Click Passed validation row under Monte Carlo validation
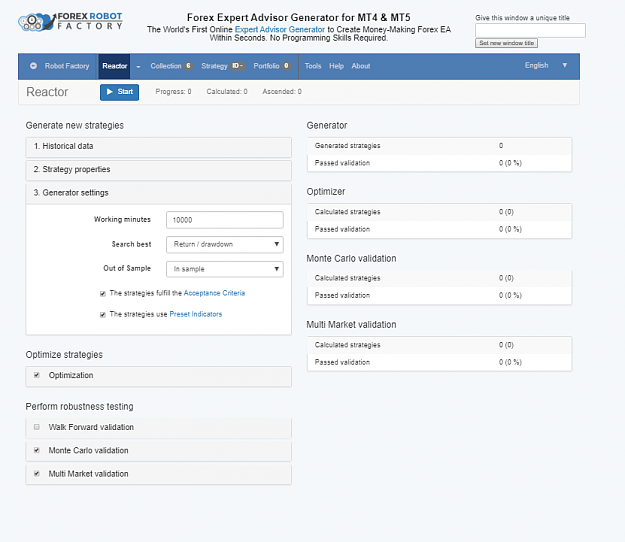This screenshot has width=625, height=542. tap(439, 295)
